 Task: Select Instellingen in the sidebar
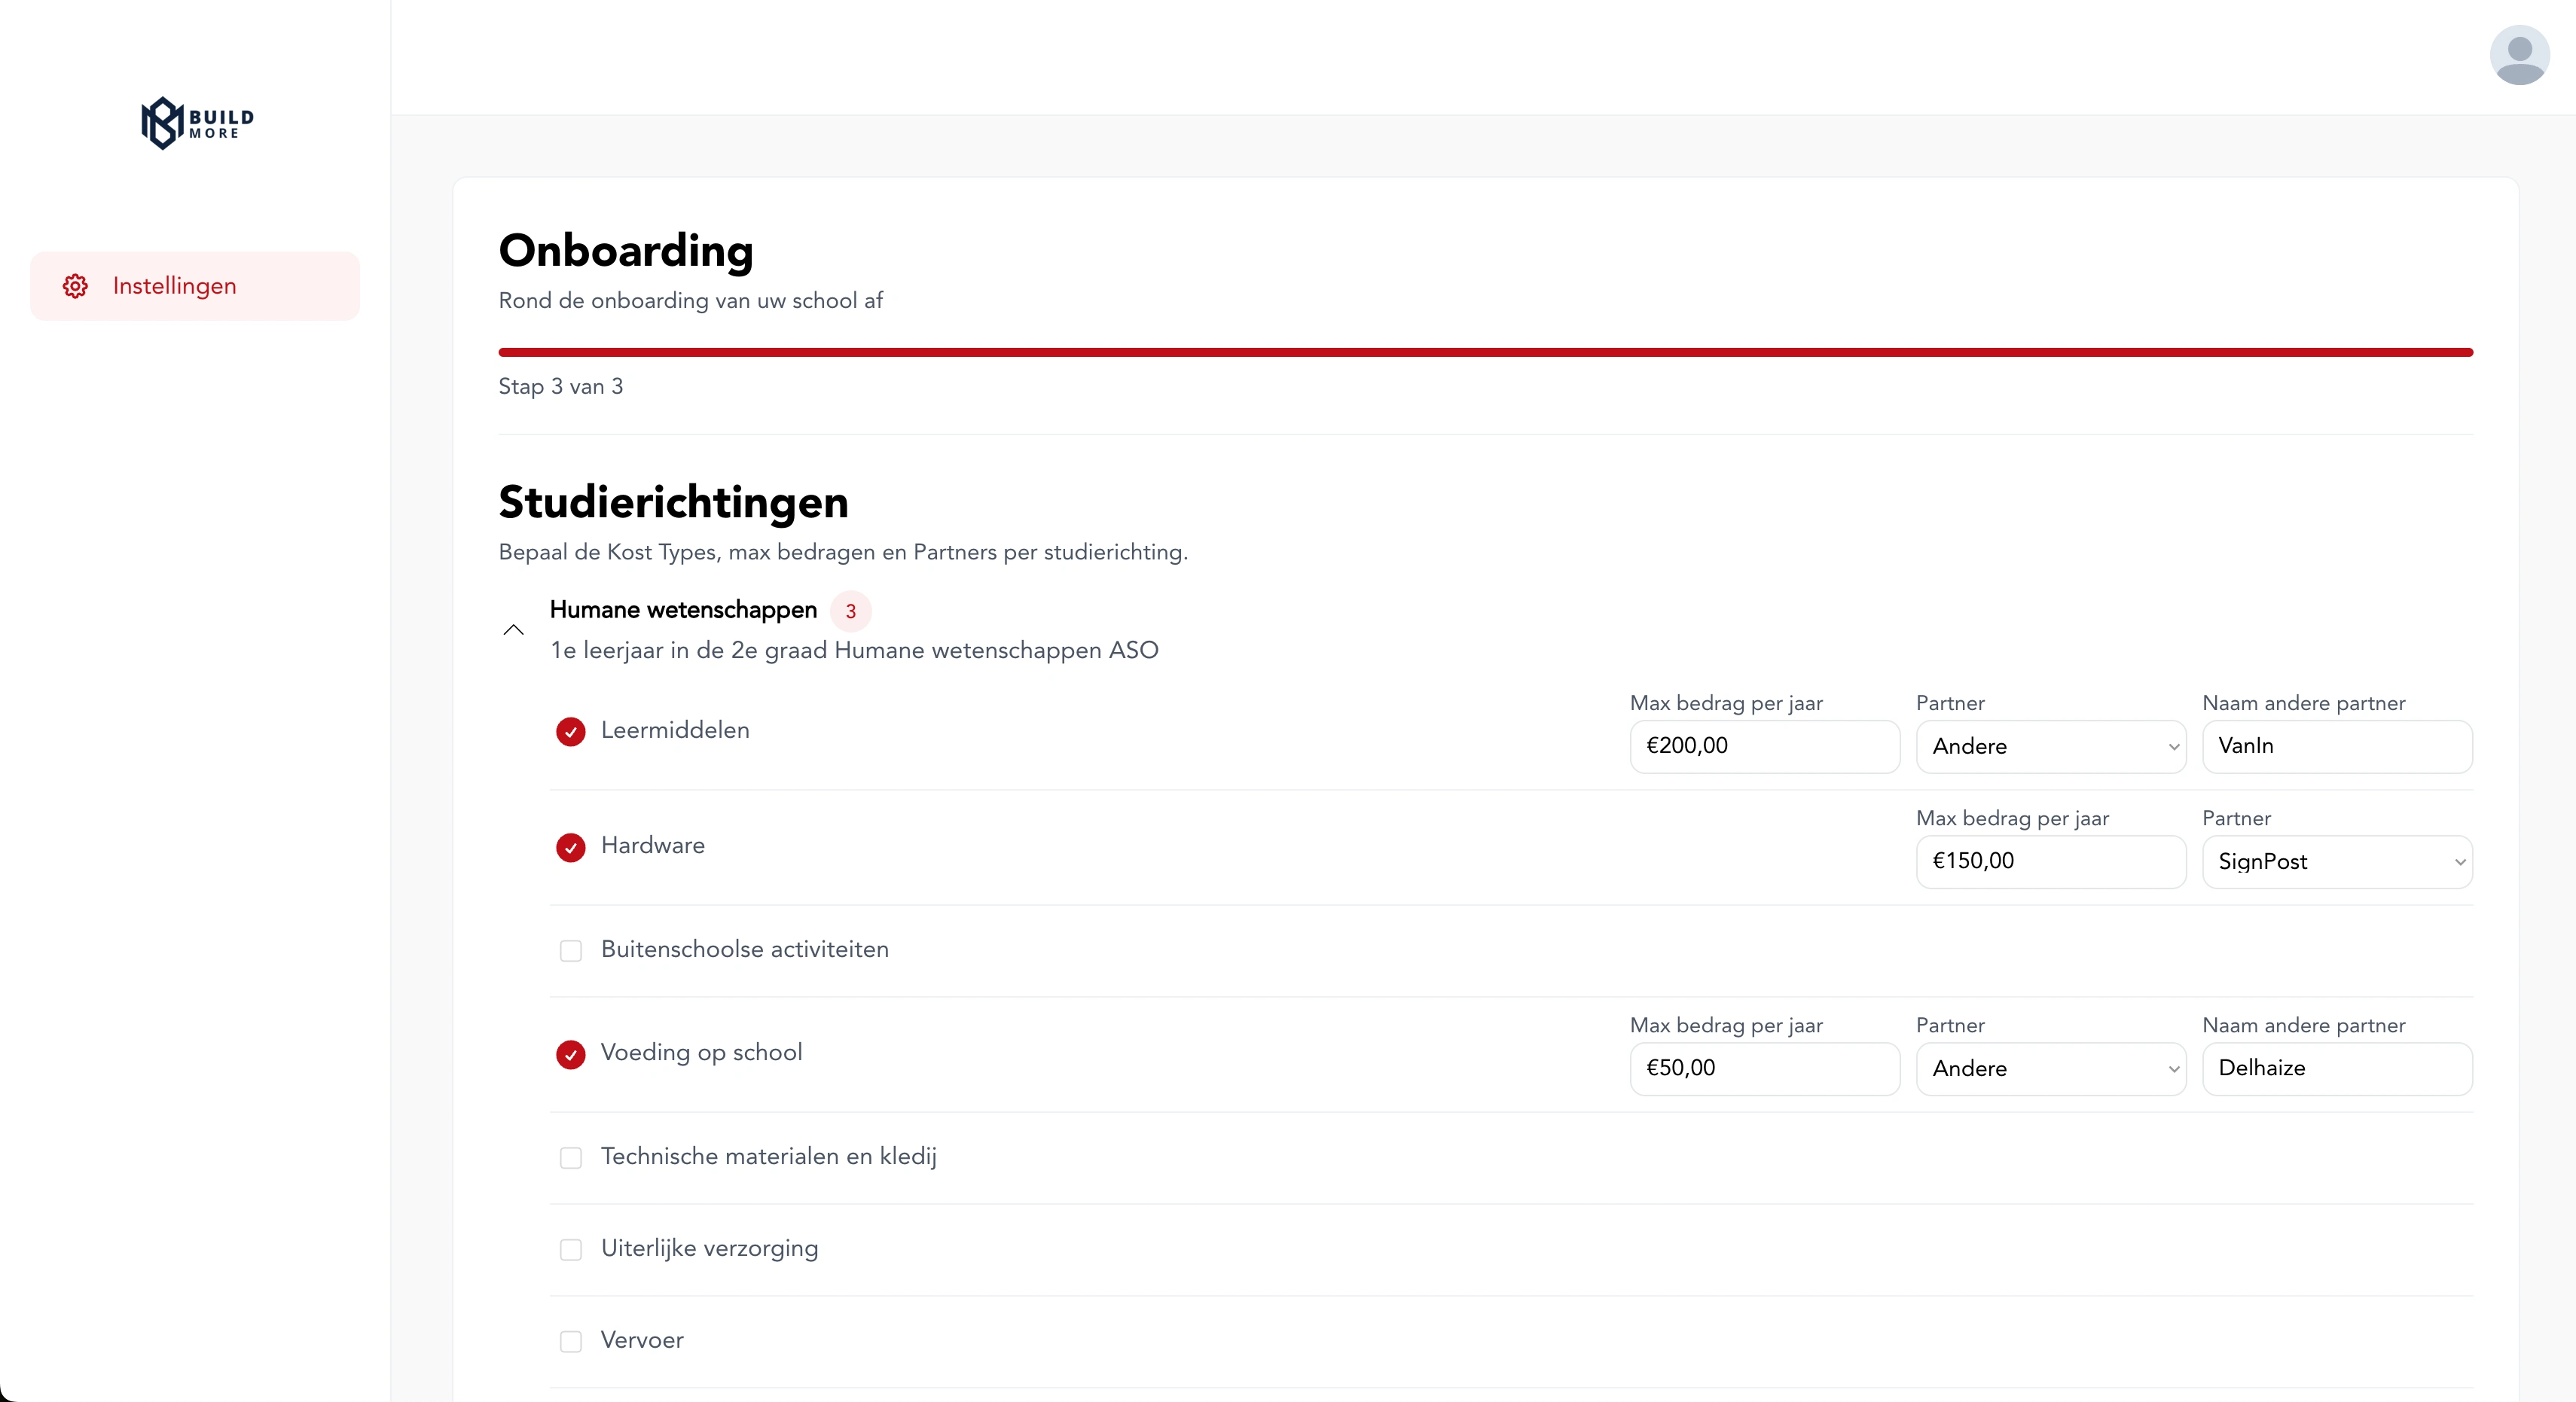(x=175, y=286)
